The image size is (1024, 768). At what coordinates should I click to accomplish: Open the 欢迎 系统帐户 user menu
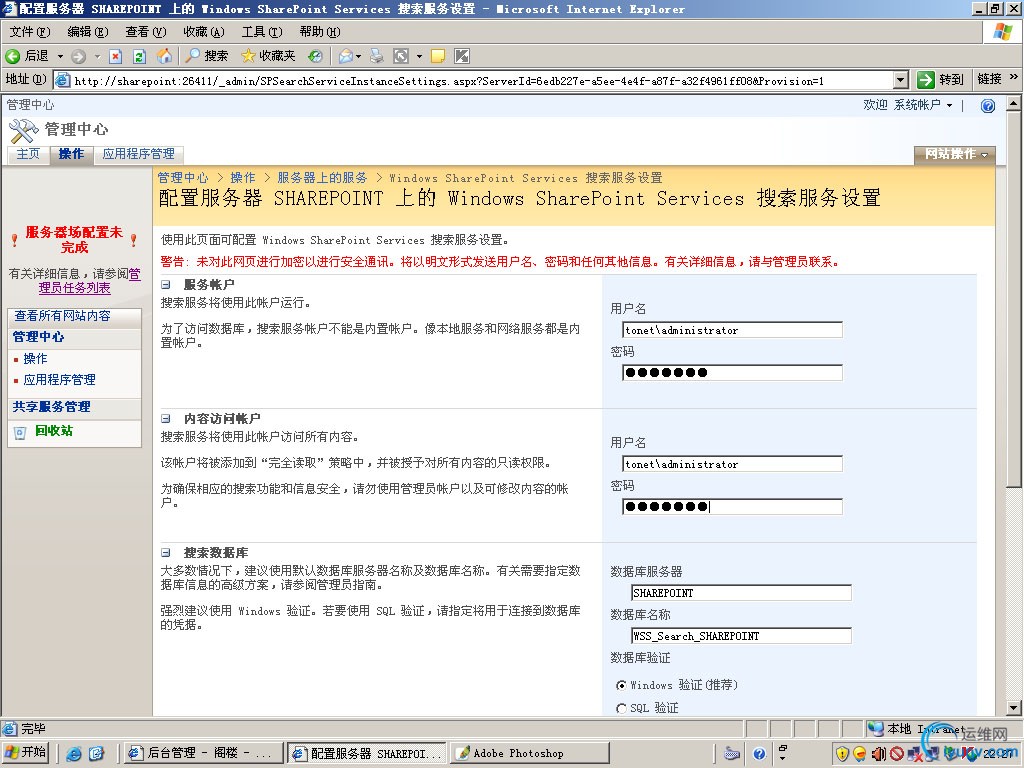pyautogui.click(x=908, y=105)
